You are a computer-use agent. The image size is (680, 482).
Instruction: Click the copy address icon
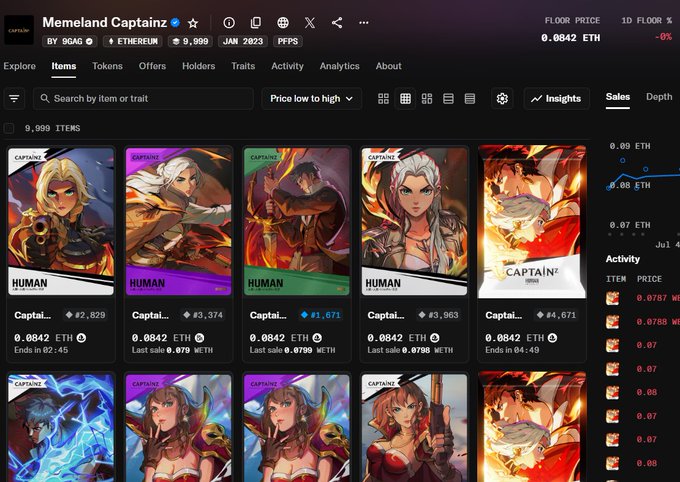256,23
